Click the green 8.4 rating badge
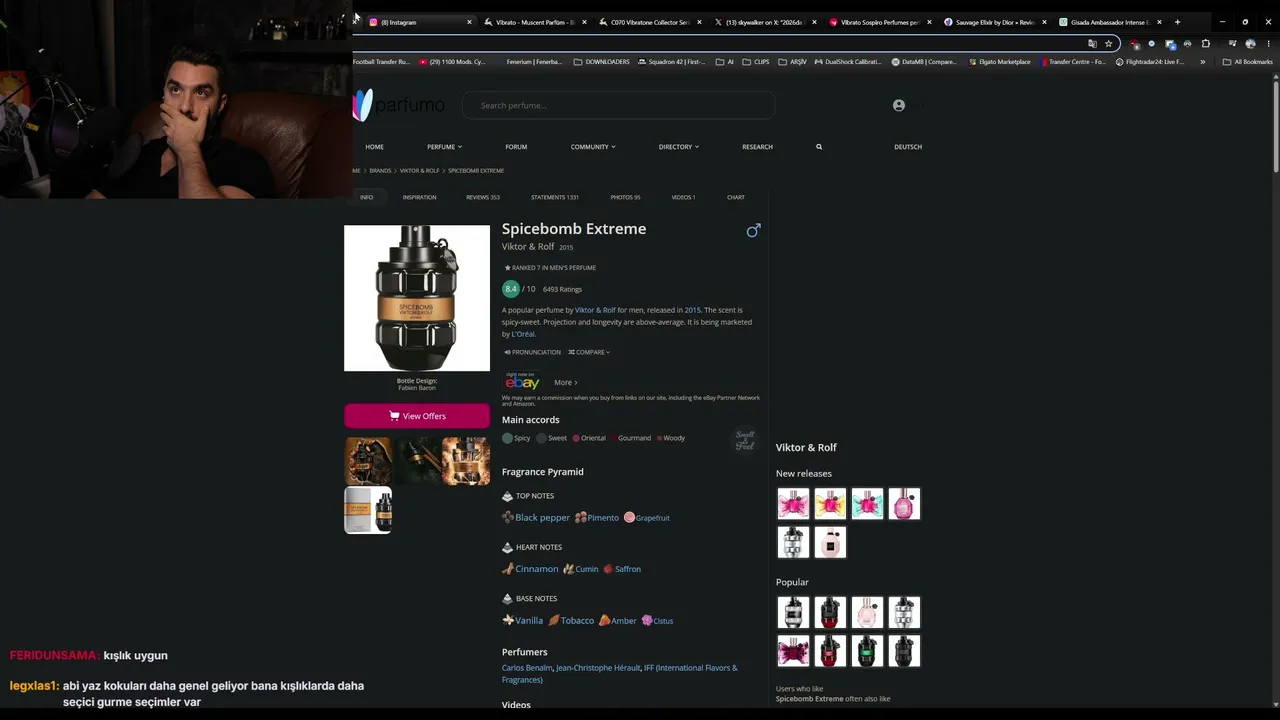This screenshot has height=720, width=1280. click(511, 289)
